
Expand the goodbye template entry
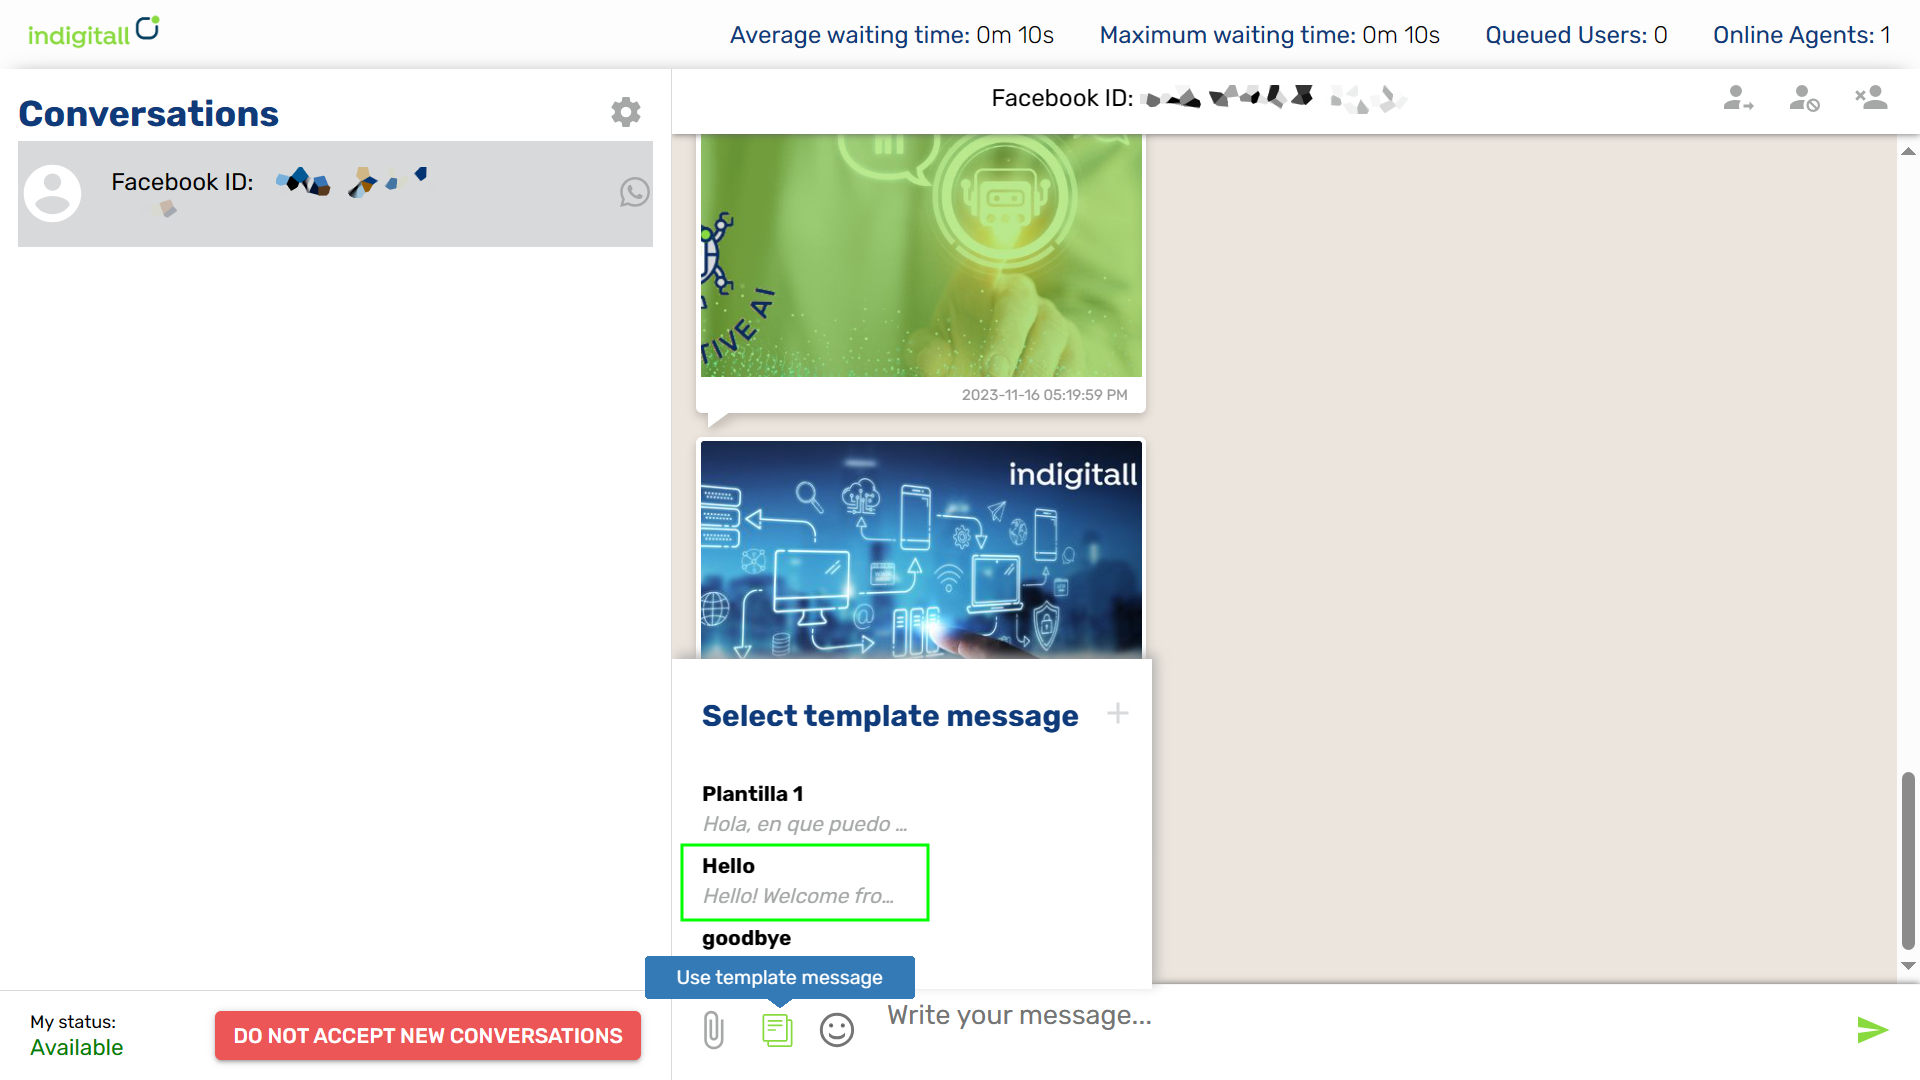(x=746, y=939)
